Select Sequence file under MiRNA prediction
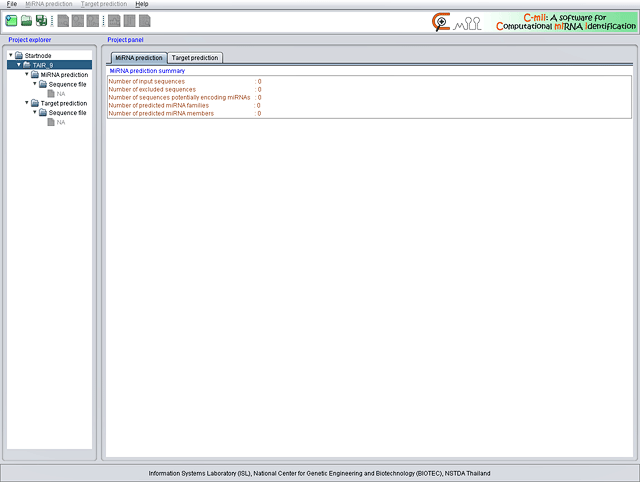The image size is (640, 482). pos(67,84)
